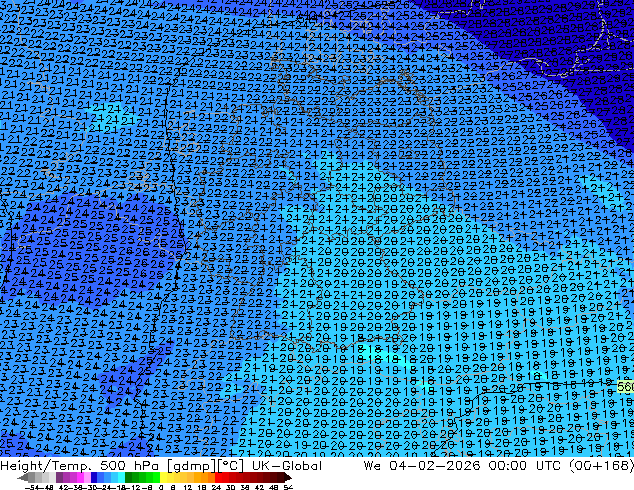Viewport: 634px width, 490px height.
Task: Click the gray left arrow of color scale
Action: point(23,478)
